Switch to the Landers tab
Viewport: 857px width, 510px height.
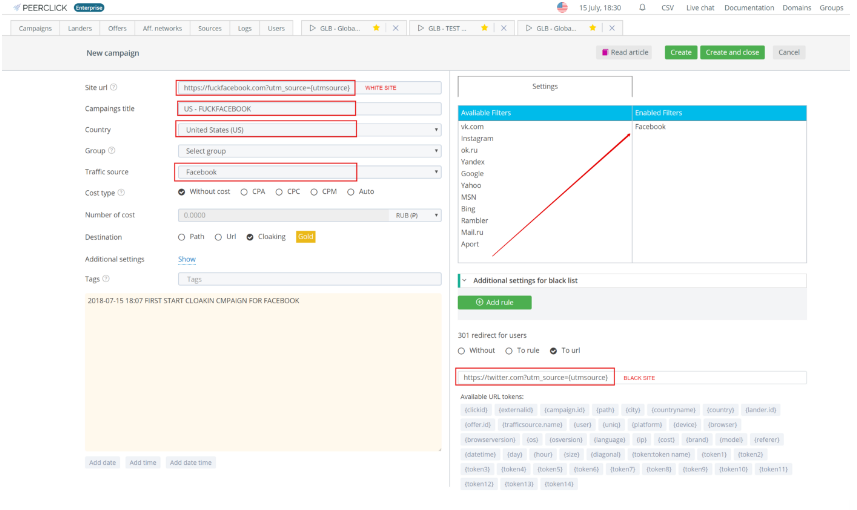pos(82,28)
